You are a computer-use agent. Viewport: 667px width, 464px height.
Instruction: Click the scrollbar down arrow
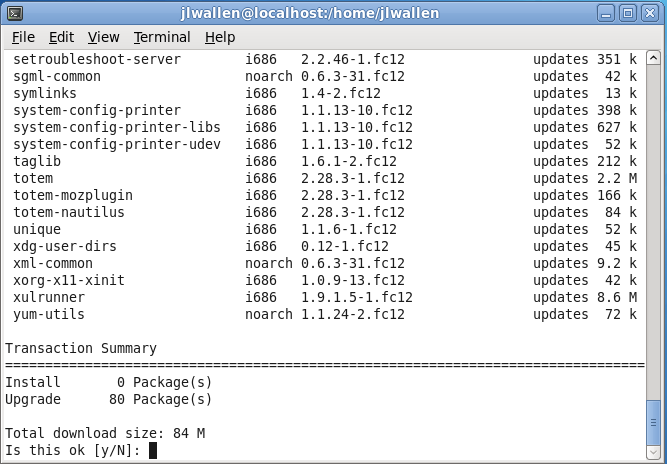(654, 455)
